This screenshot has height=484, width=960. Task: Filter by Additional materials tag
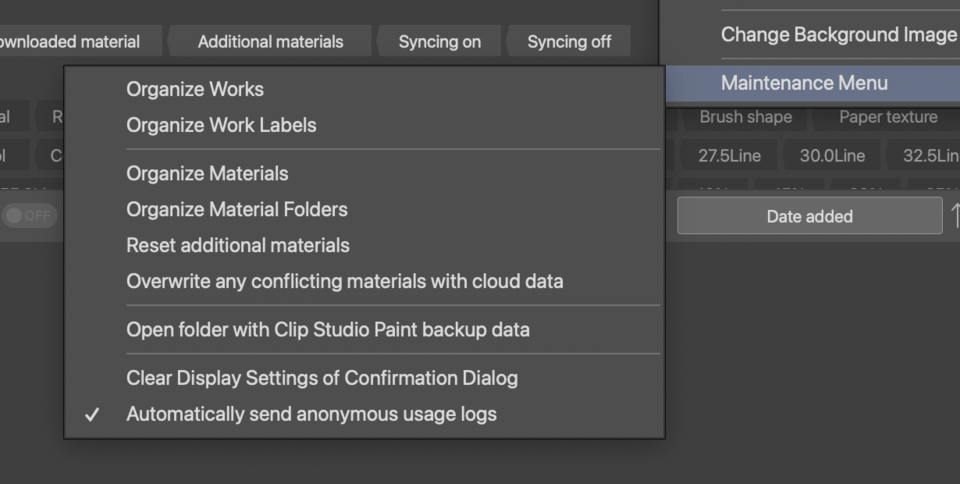(270, 42)
